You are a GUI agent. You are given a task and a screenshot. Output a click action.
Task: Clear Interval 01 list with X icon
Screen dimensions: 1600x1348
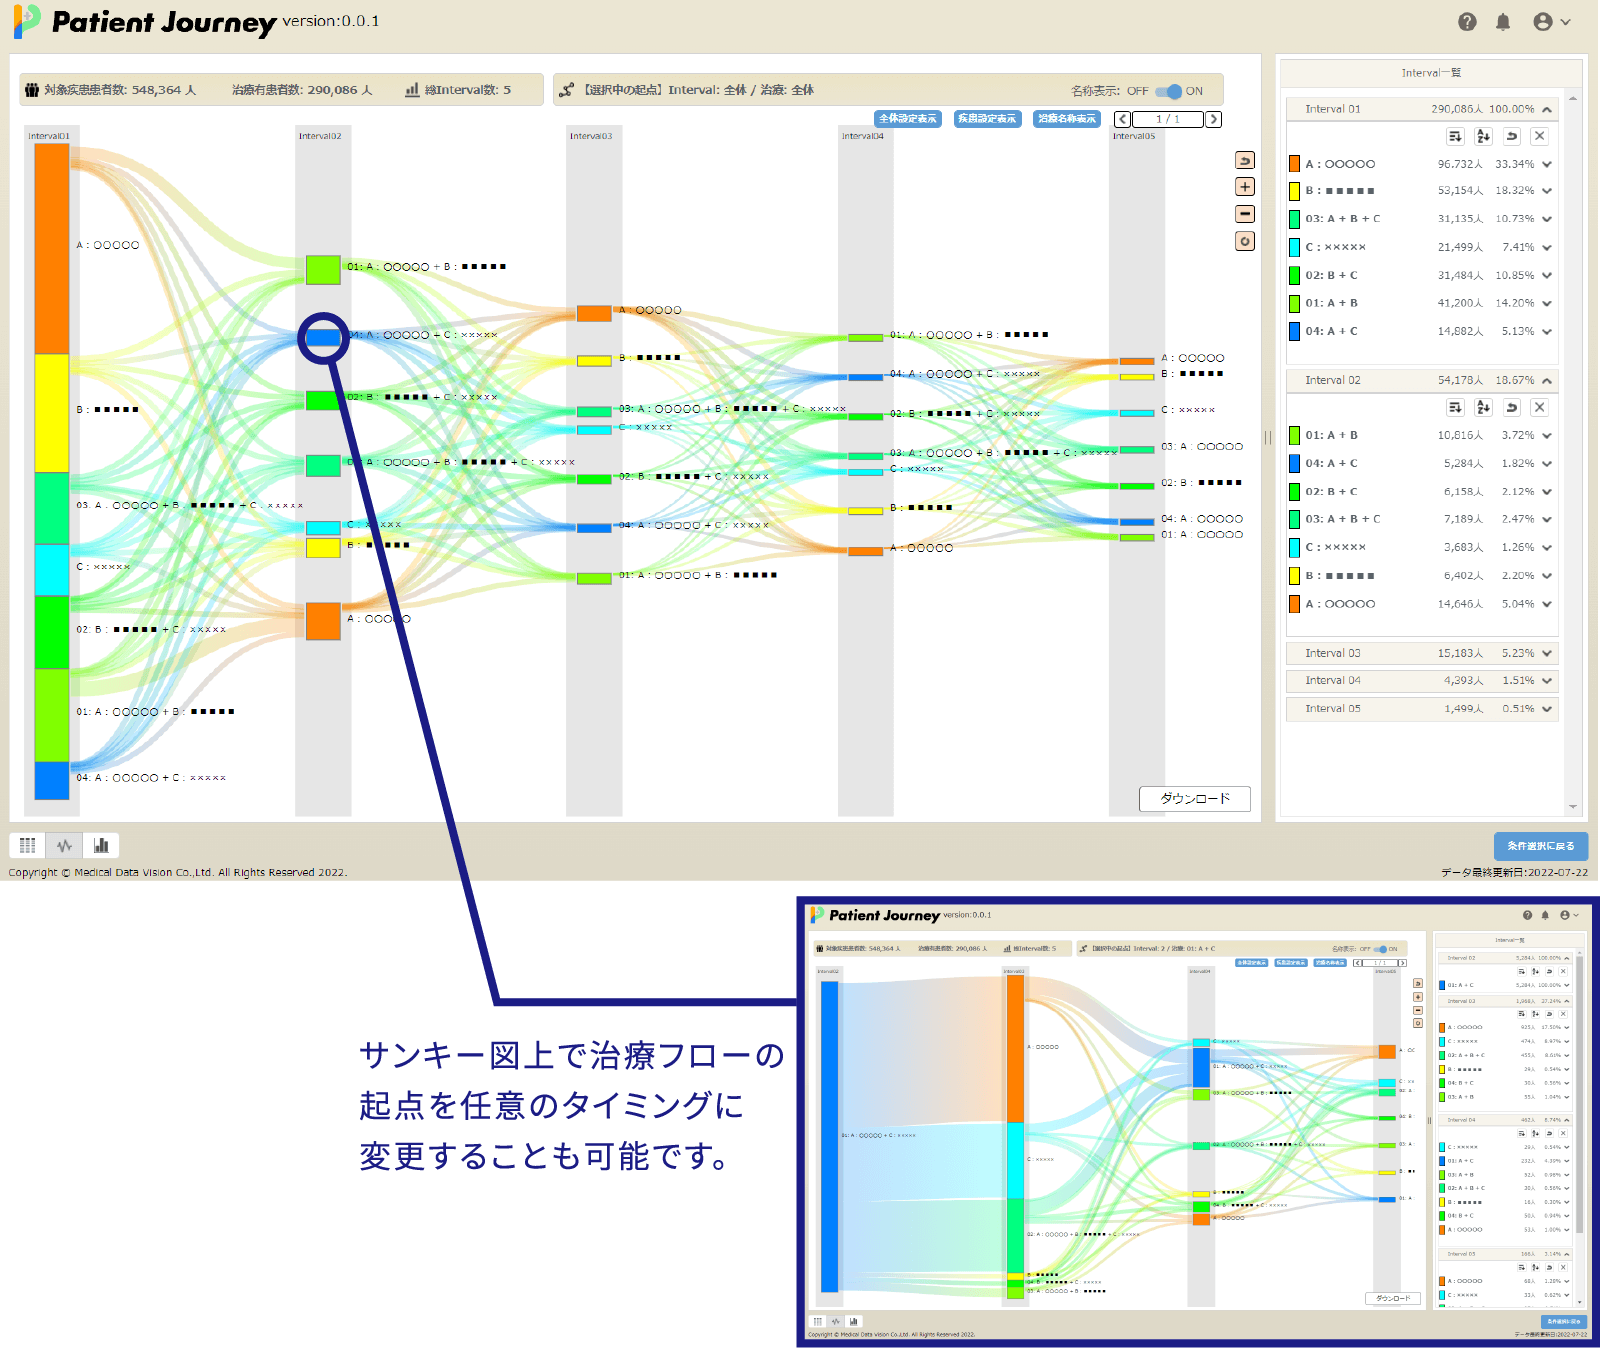(x=1540, y=136)
